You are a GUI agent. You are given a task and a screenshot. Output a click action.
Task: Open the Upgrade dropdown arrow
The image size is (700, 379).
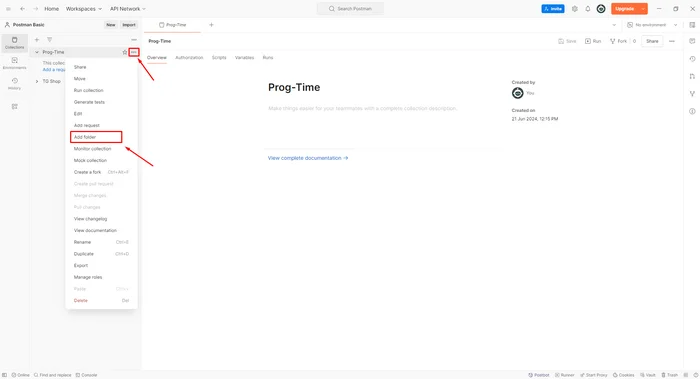(x=643, y=8)
